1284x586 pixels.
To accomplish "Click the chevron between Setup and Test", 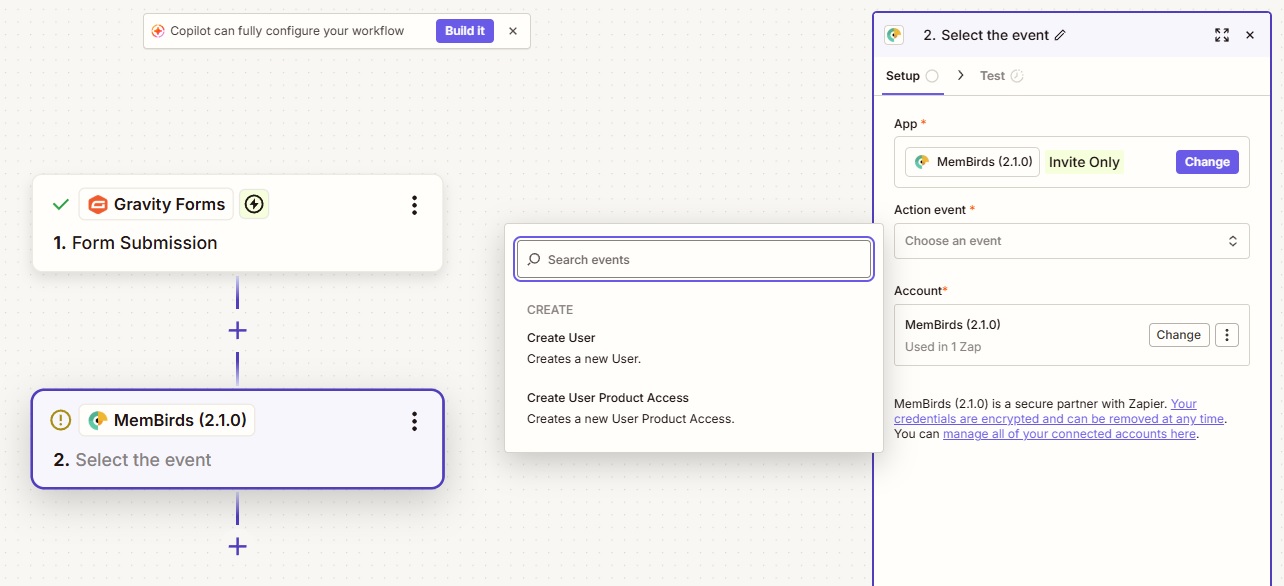I will 961,75.
